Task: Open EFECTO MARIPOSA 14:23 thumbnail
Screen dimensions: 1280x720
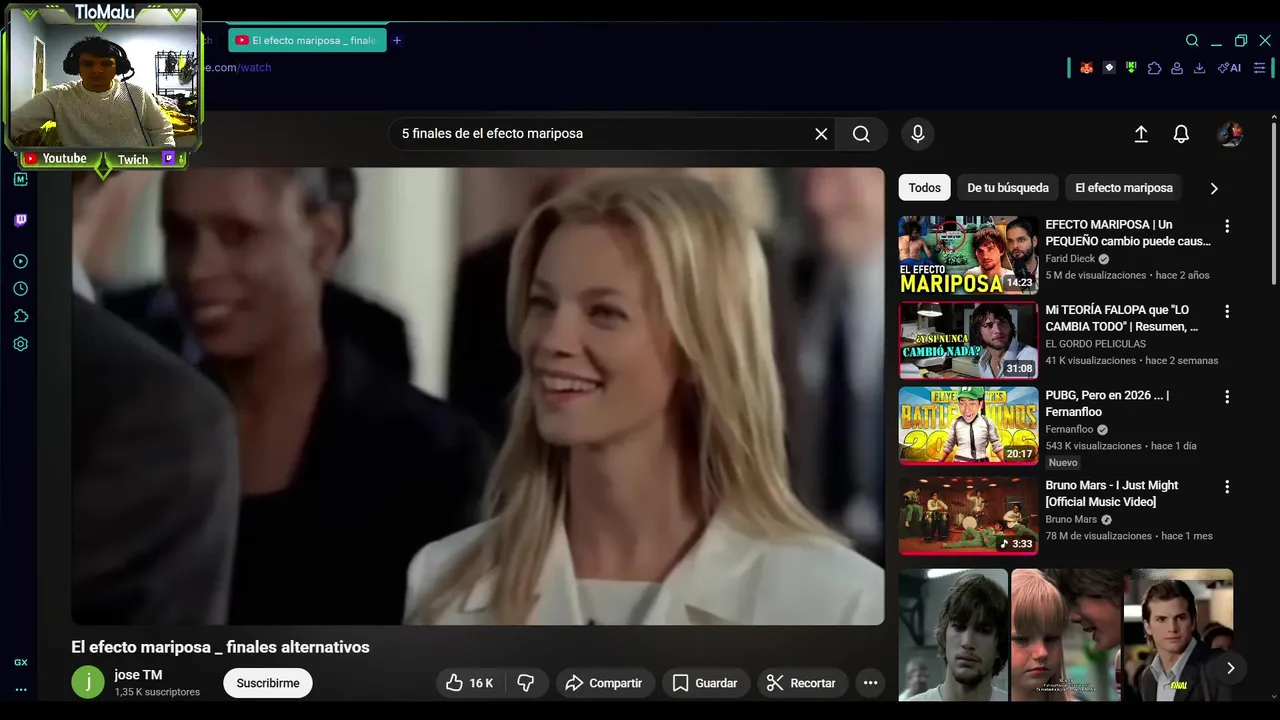Action: pos(968,255)
